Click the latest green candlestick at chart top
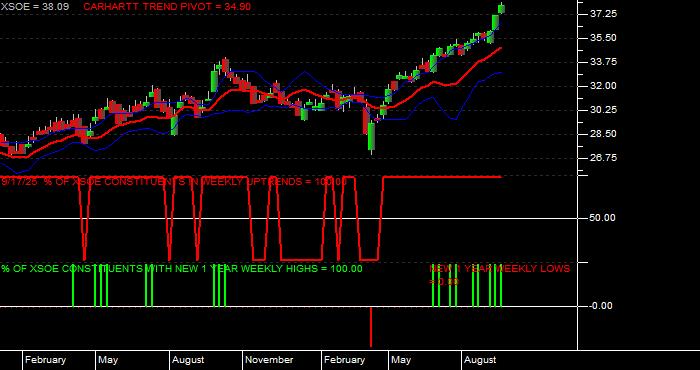 click(501, 8)
